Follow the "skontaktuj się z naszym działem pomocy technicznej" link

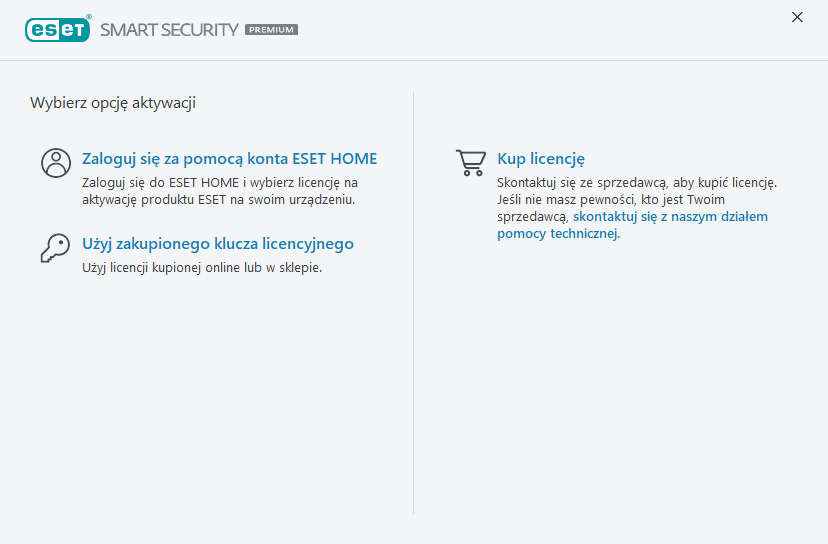tap(670, 216)
